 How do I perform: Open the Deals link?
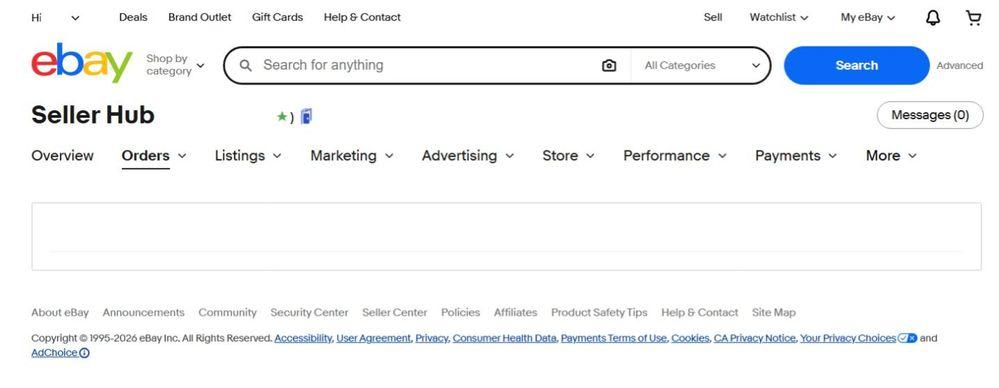pyautogui.click(x=133, y=18)
